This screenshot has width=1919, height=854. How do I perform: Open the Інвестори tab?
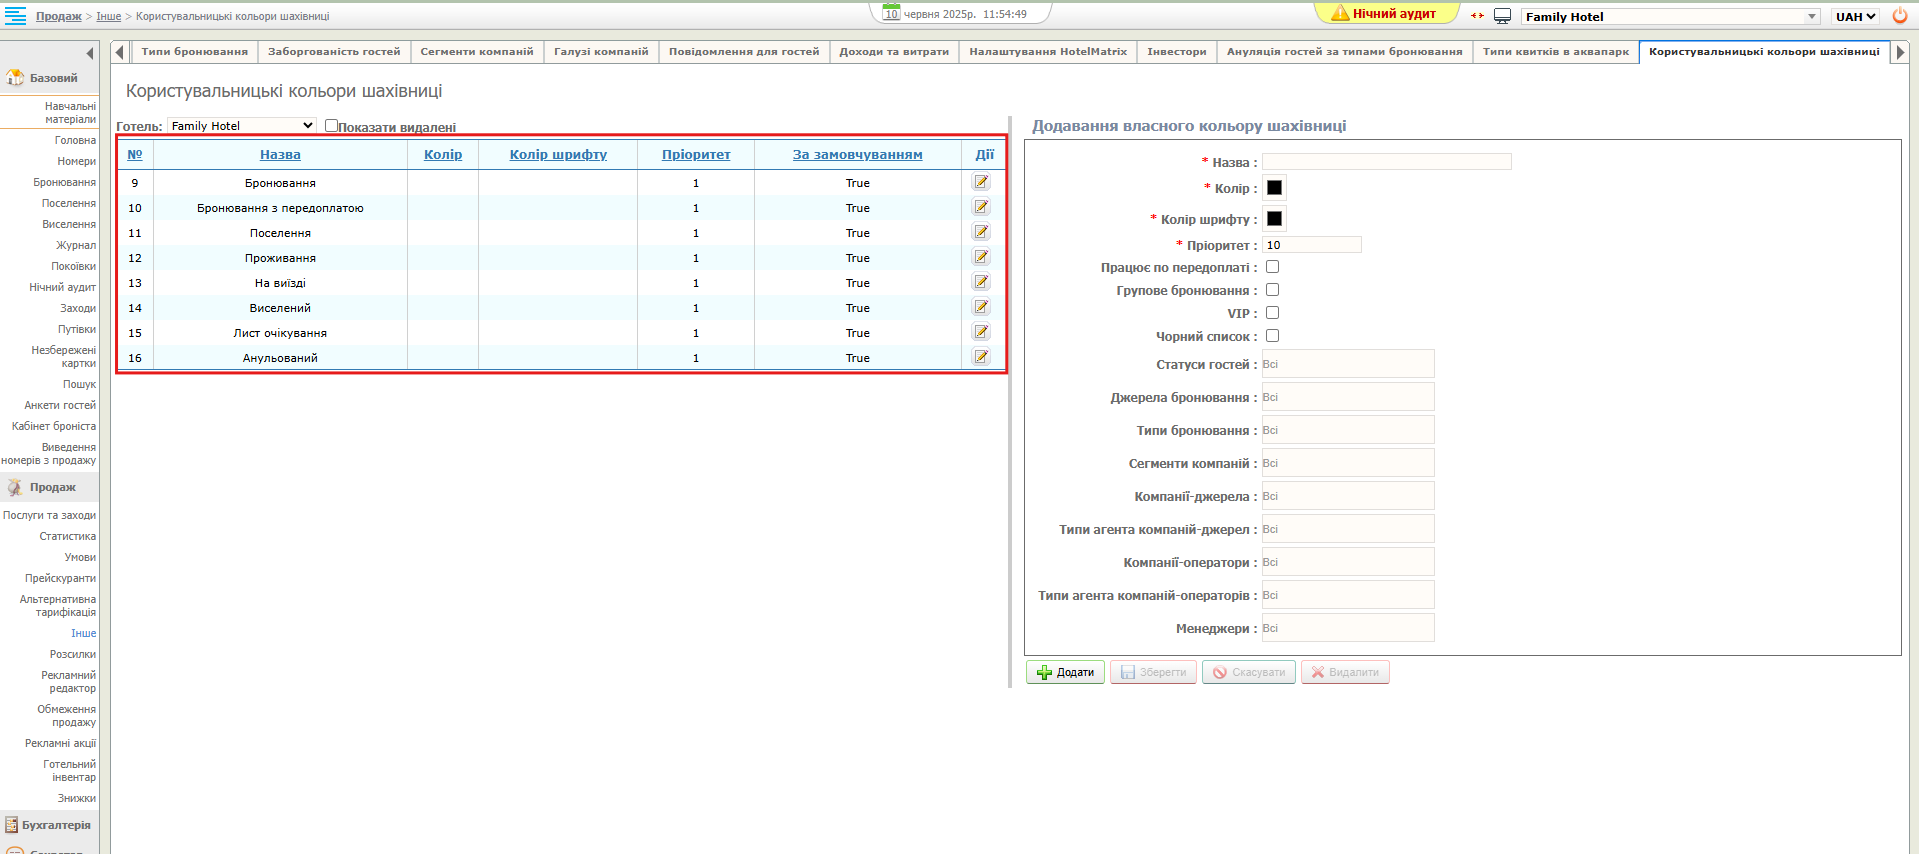coord(1176,52)
